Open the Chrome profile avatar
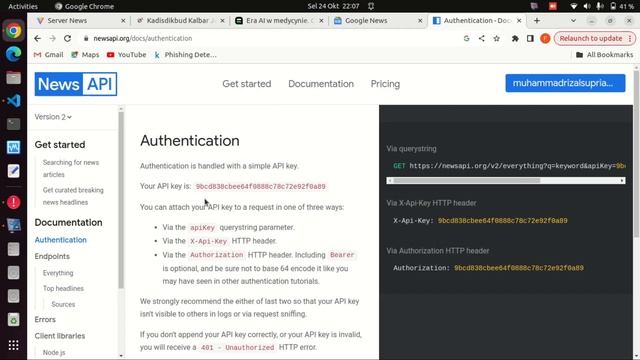The width and height of the screenshot is (640, 360). click(x=545, y=38)
